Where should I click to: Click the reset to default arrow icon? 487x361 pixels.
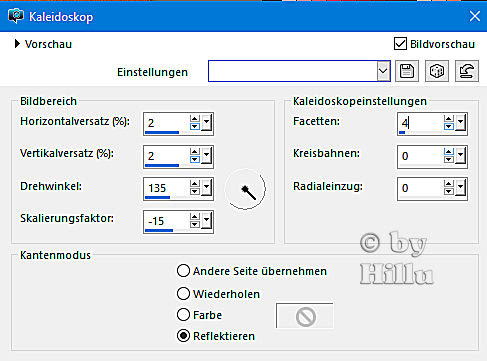(467, 71)
